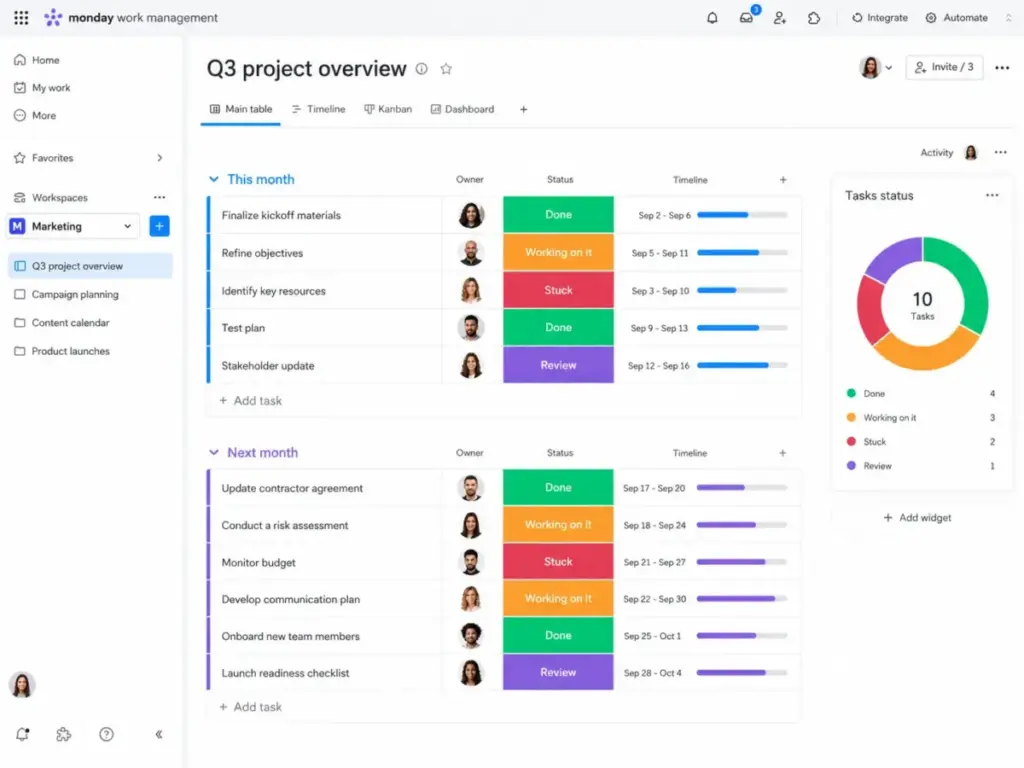
Task: Add column to Next month group
Action: (782, 453)
